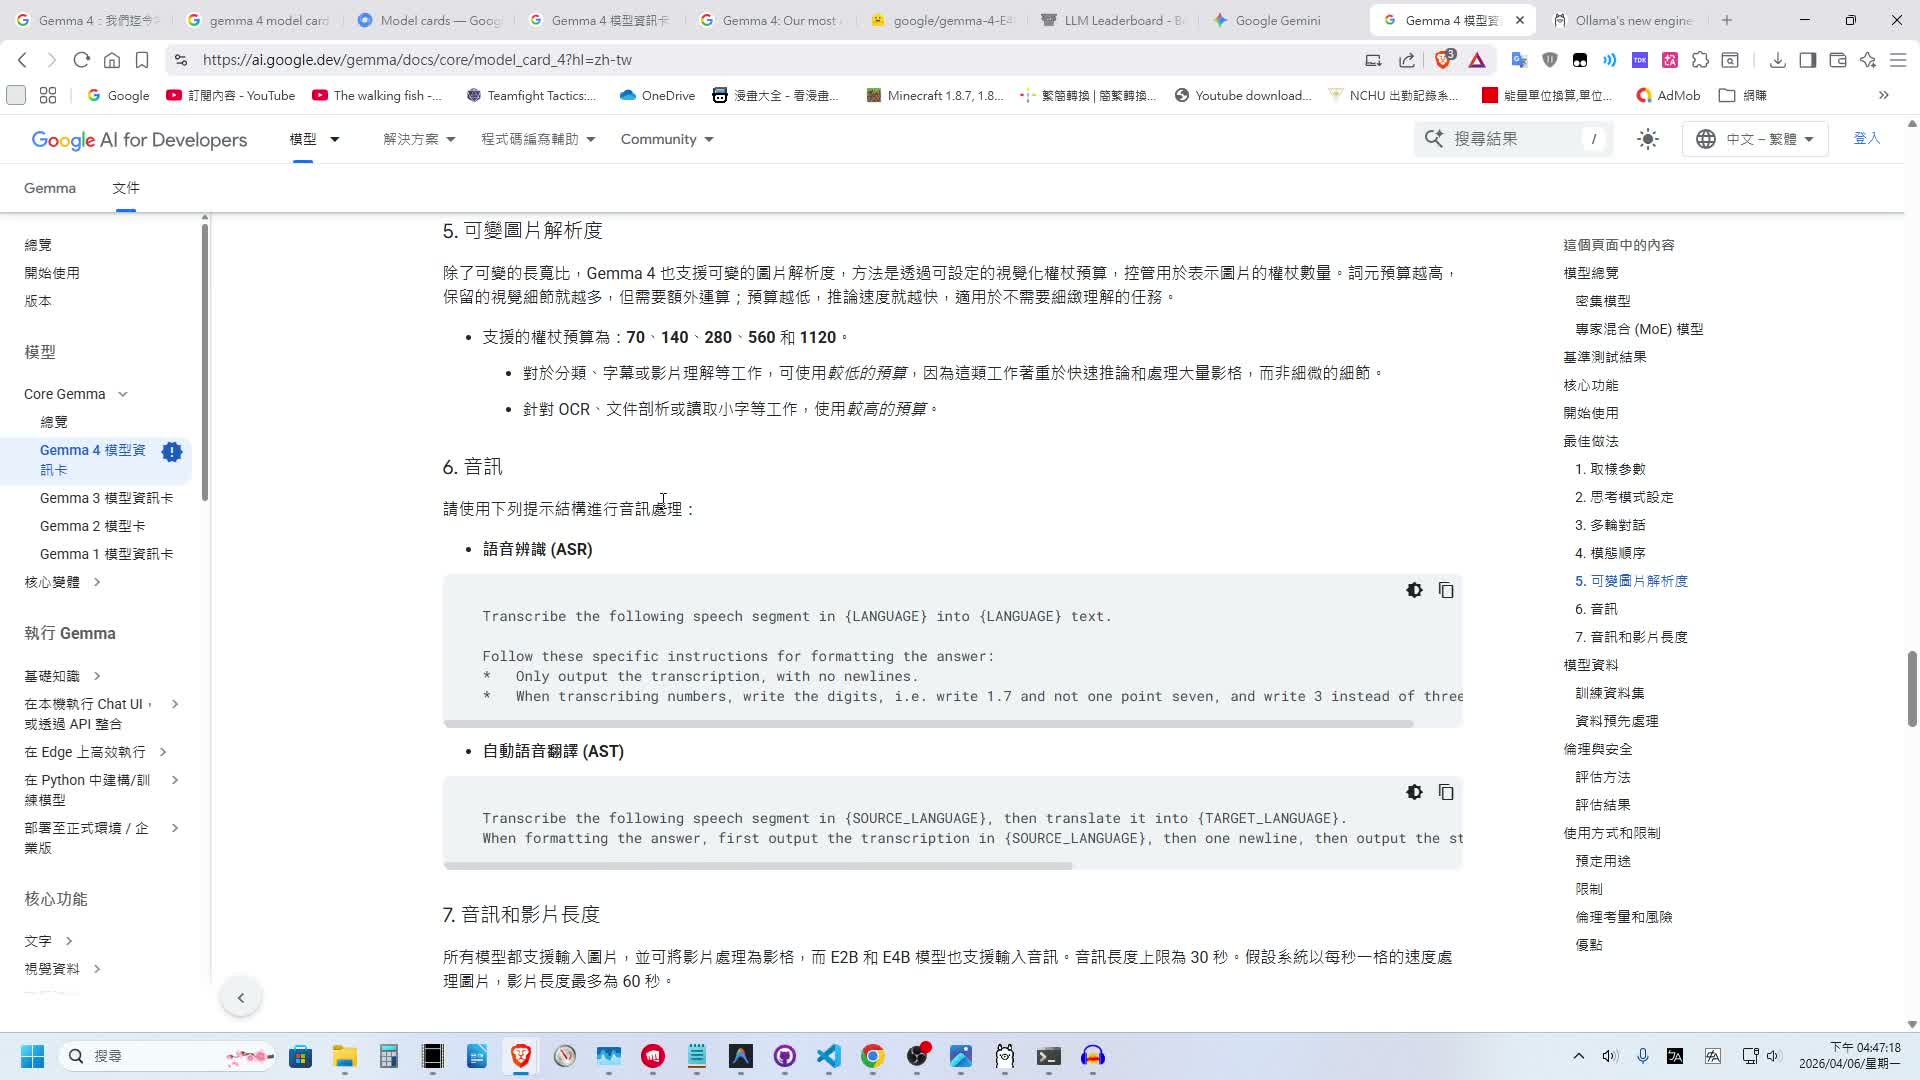Jump to 基準測試結果 in page contents

pos(1605,357)
